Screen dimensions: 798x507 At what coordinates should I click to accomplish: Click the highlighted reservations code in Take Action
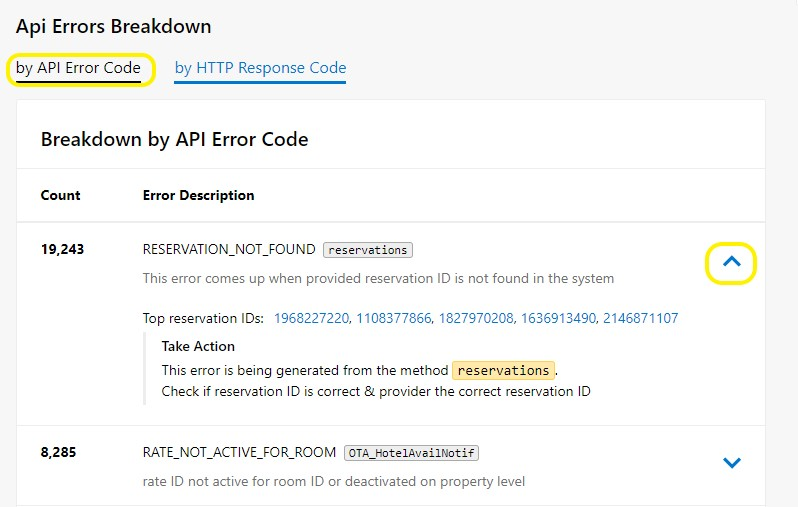coord(503,370)
